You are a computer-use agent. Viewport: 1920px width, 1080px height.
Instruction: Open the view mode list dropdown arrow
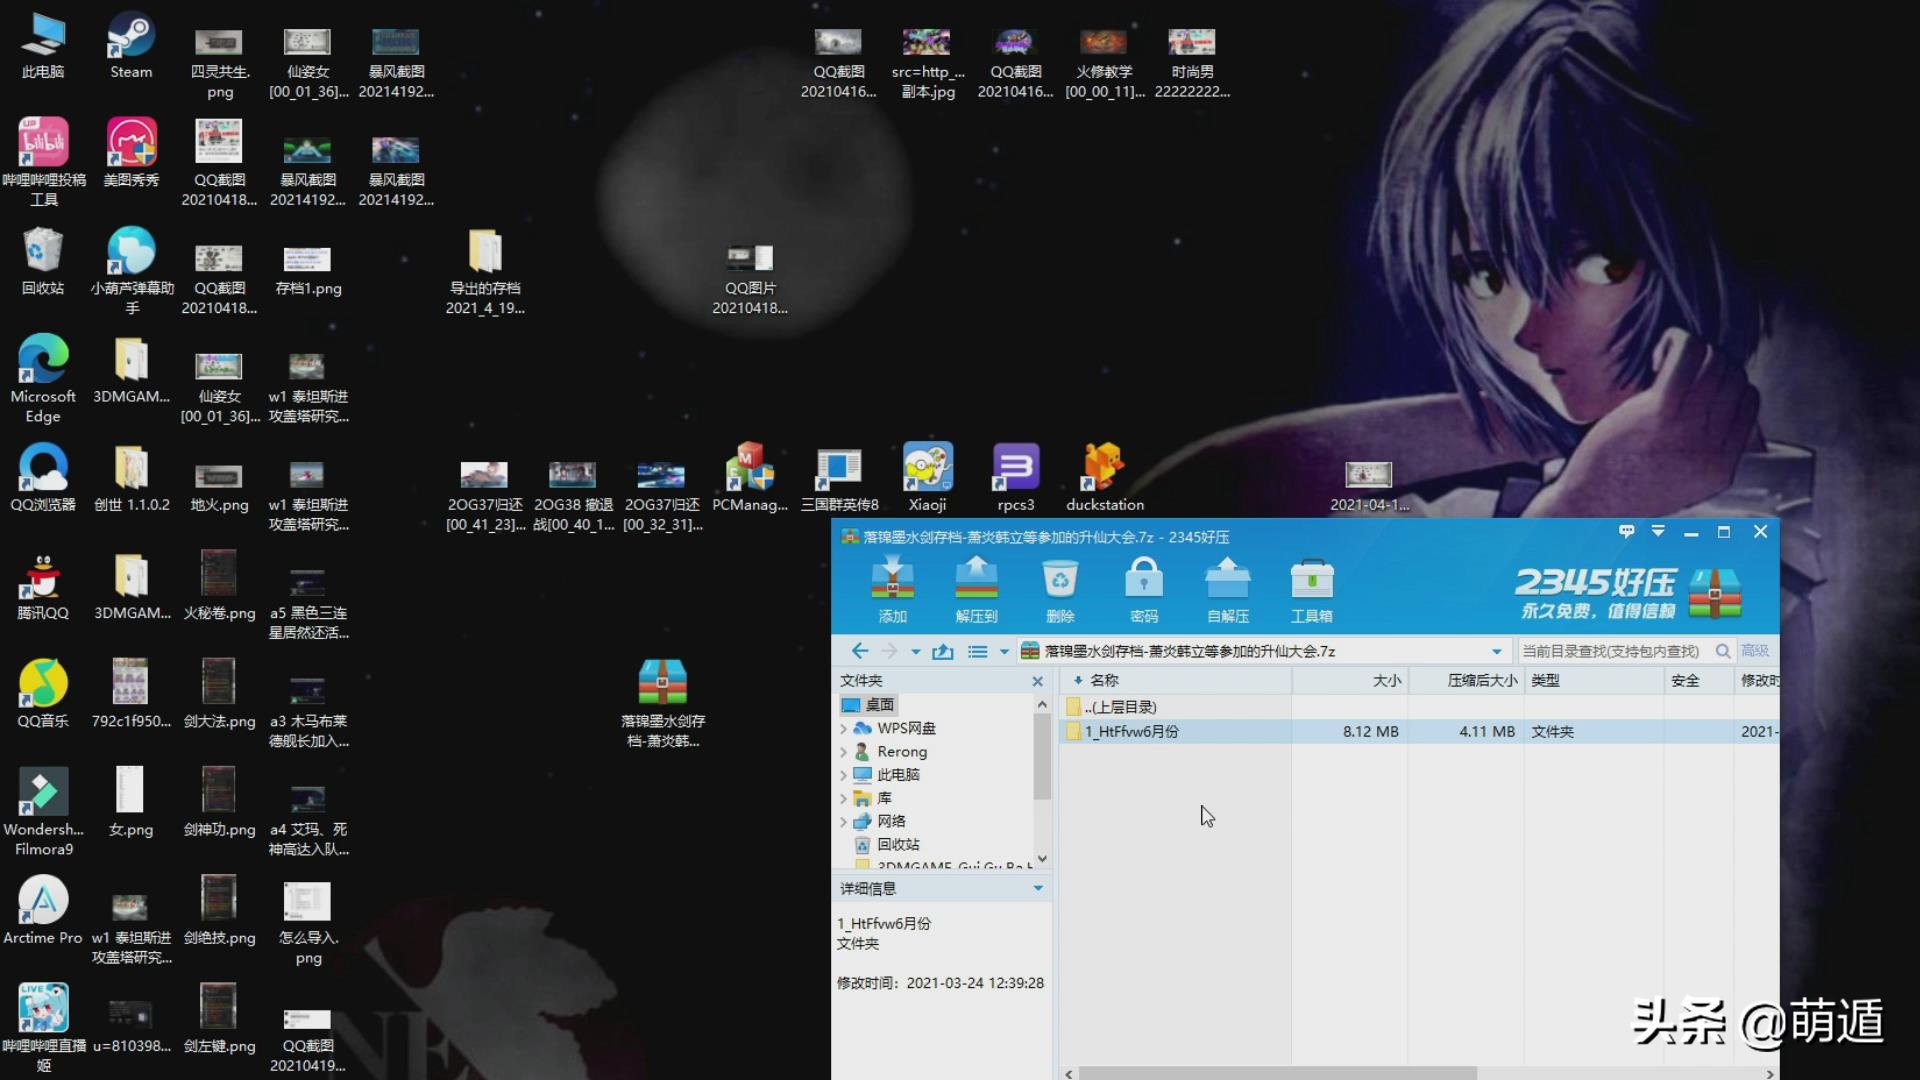(1004, 651)
